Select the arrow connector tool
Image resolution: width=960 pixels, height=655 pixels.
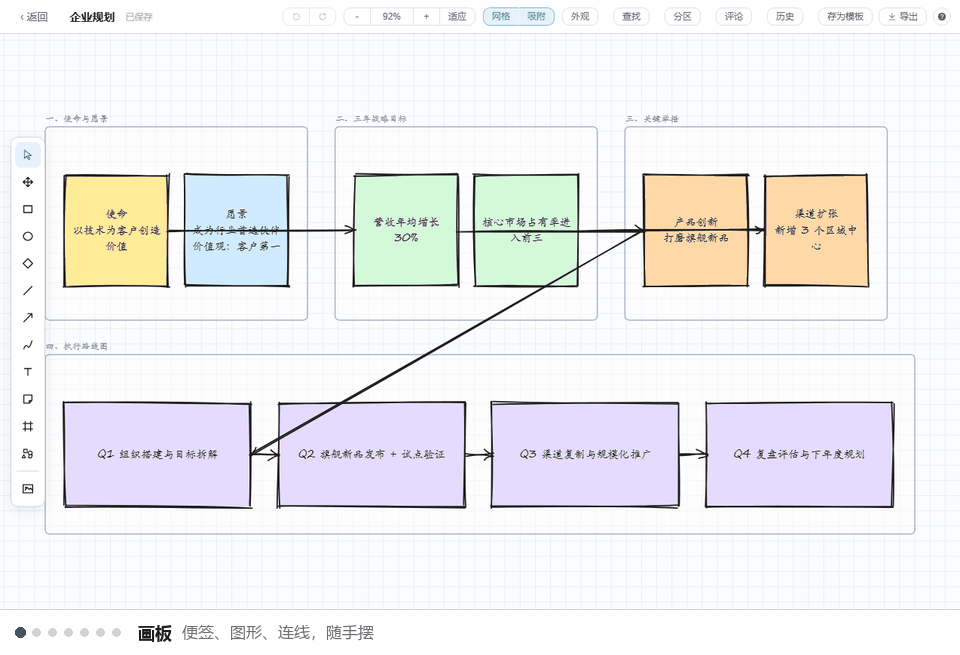click(x=28, y=318)
